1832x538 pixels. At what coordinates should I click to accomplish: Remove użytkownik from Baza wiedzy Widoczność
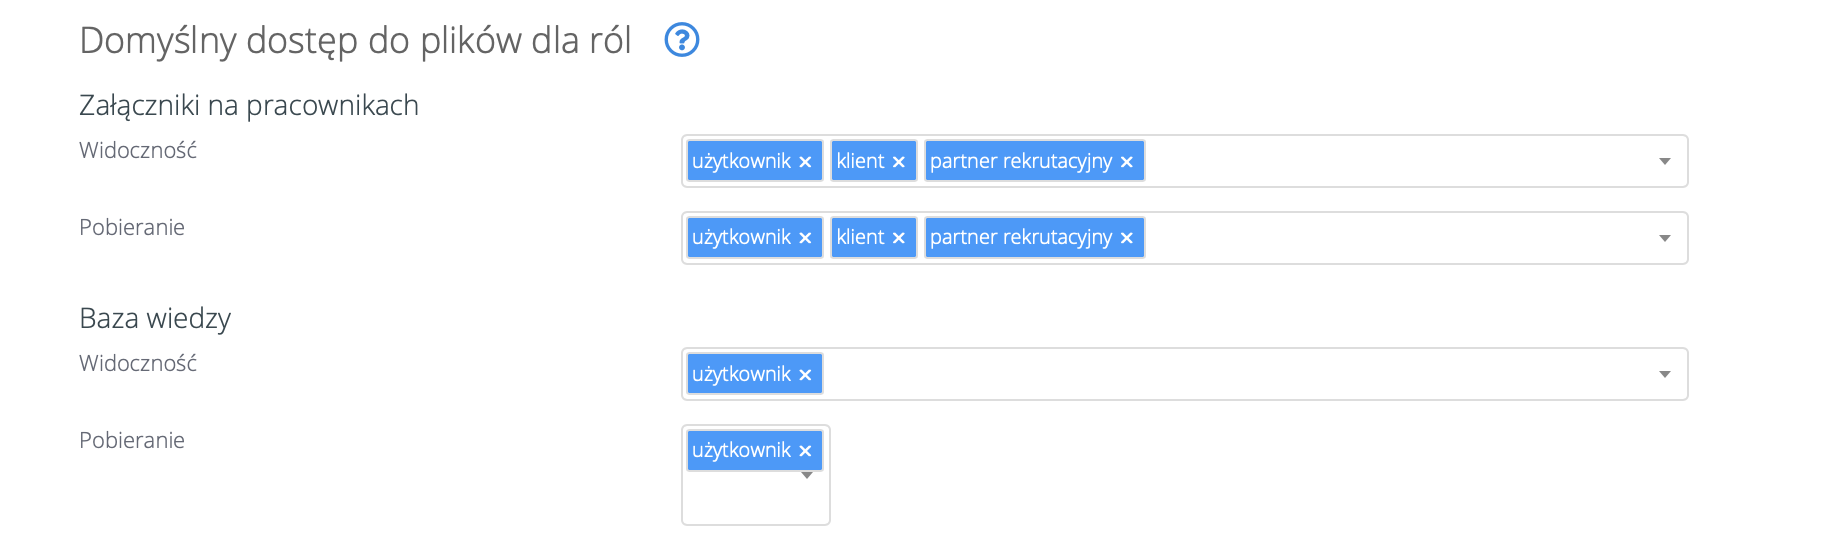tap(805, 375)
